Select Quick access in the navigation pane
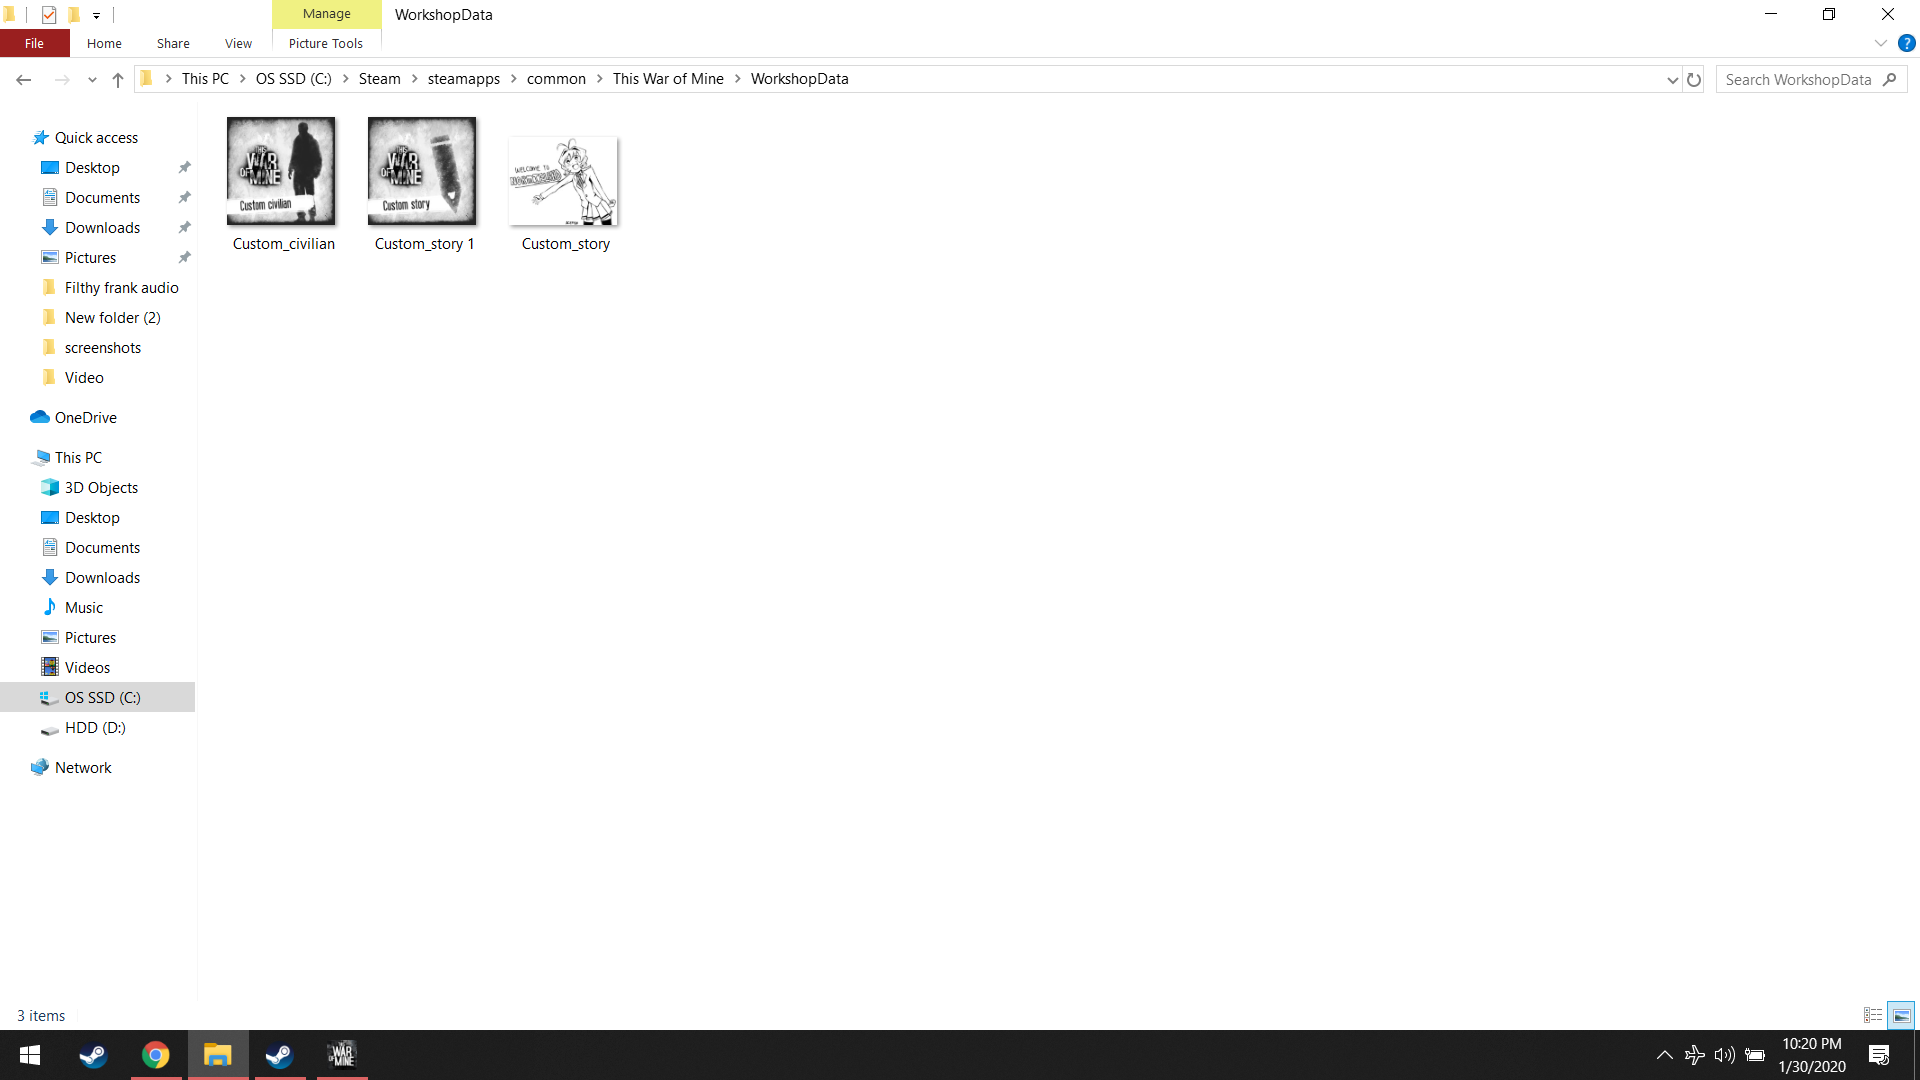 (96, 138)
